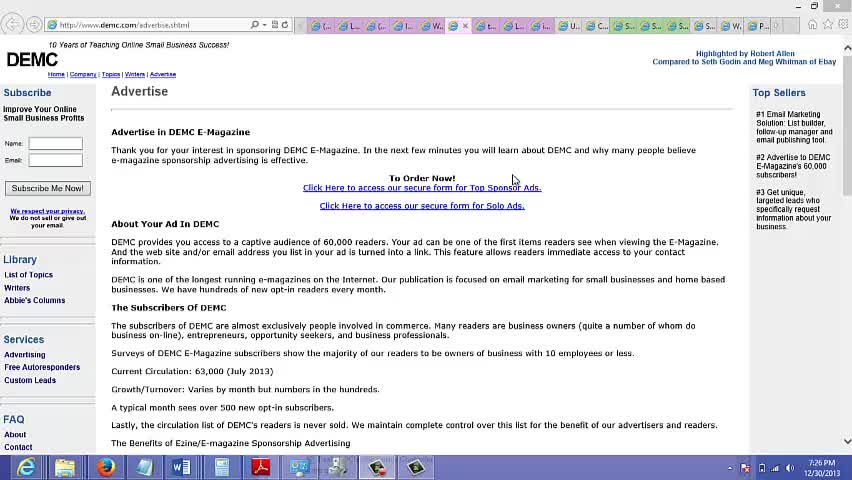Open the Advertise link in top navigation
Viewport: 852px width, 480px height.
[x=162, y=74]
